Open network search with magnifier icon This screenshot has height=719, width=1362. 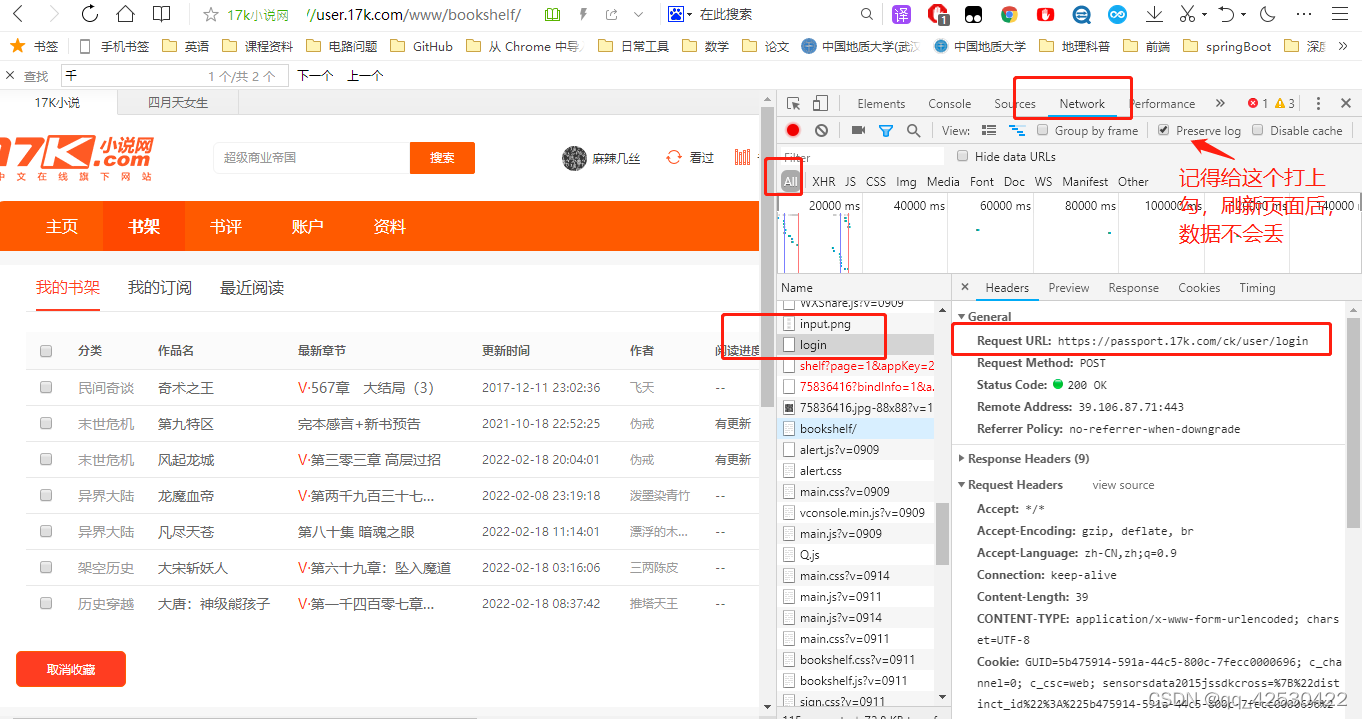(912, 131)
